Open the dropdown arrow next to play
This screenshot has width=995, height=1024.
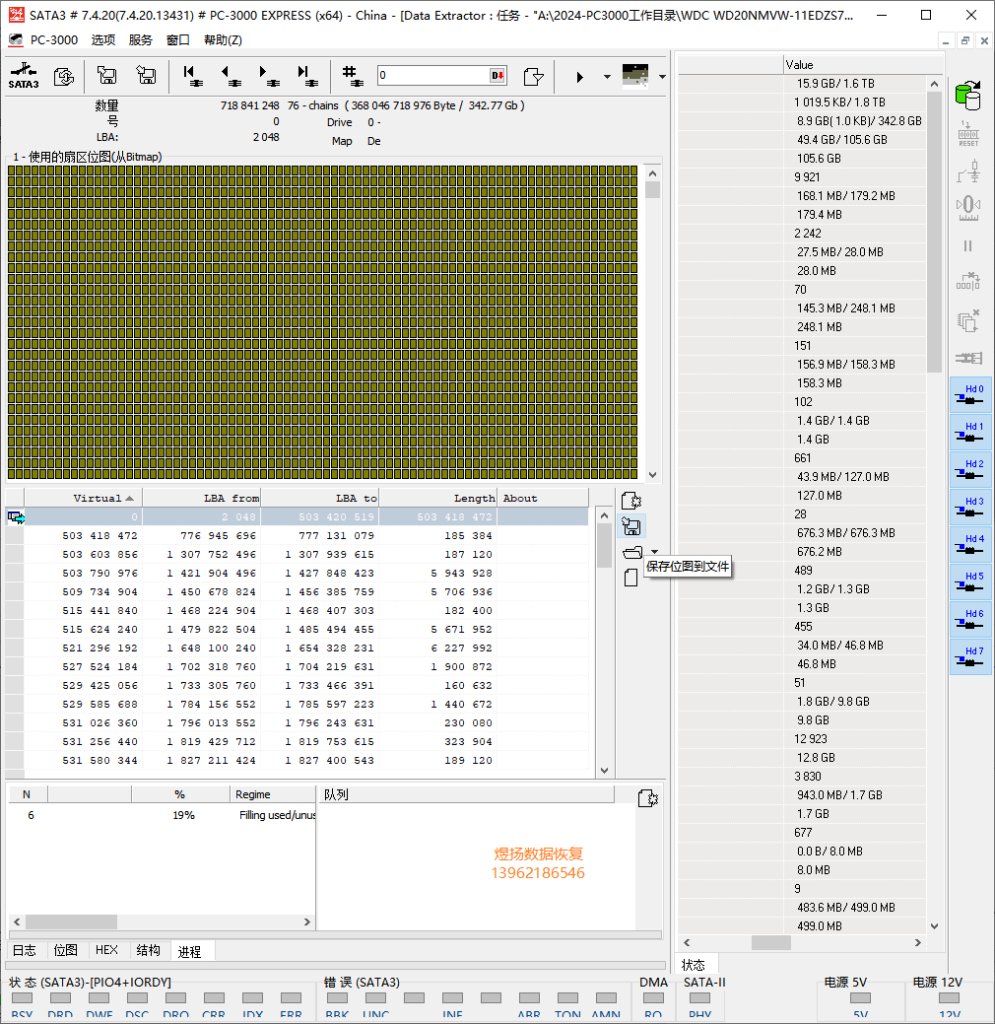[607, 77]
